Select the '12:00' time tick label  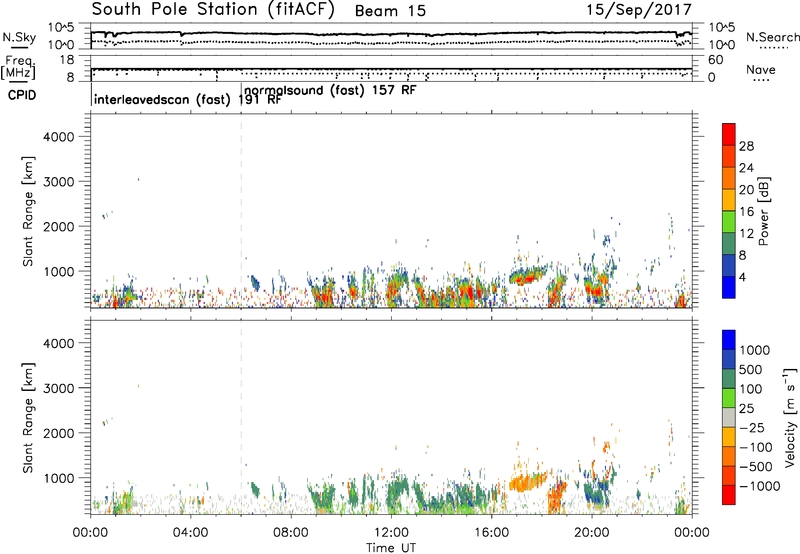click(x=391, y=533)
